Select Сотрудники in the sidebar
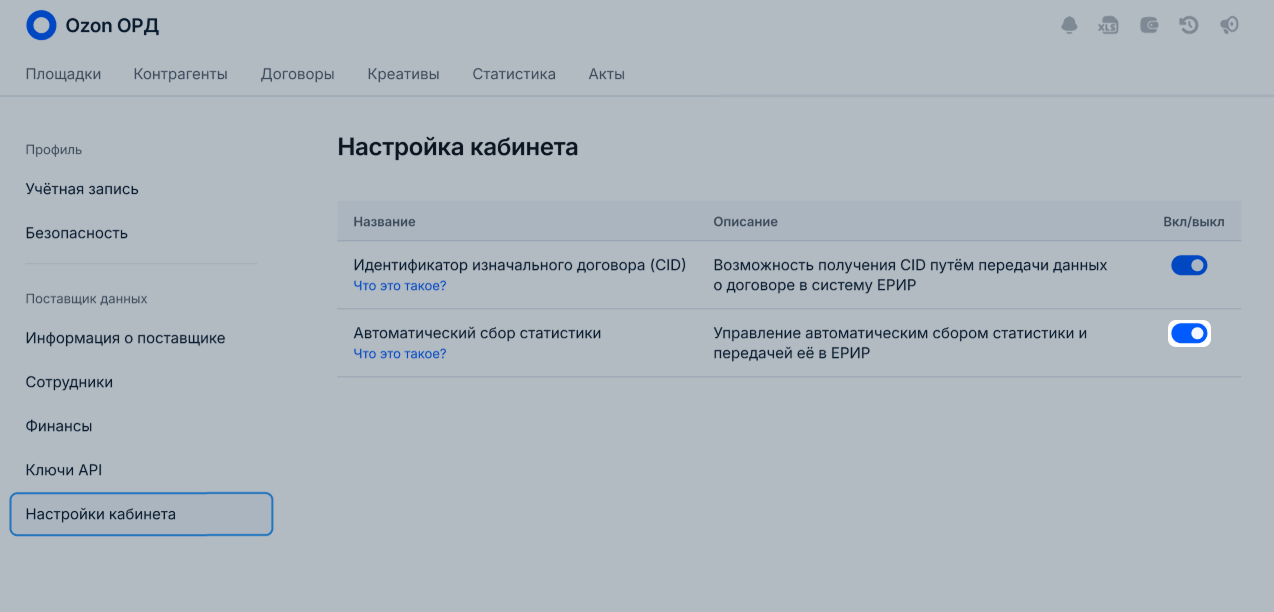This screenshot has width=1274, height=612. tap(69, 382)
